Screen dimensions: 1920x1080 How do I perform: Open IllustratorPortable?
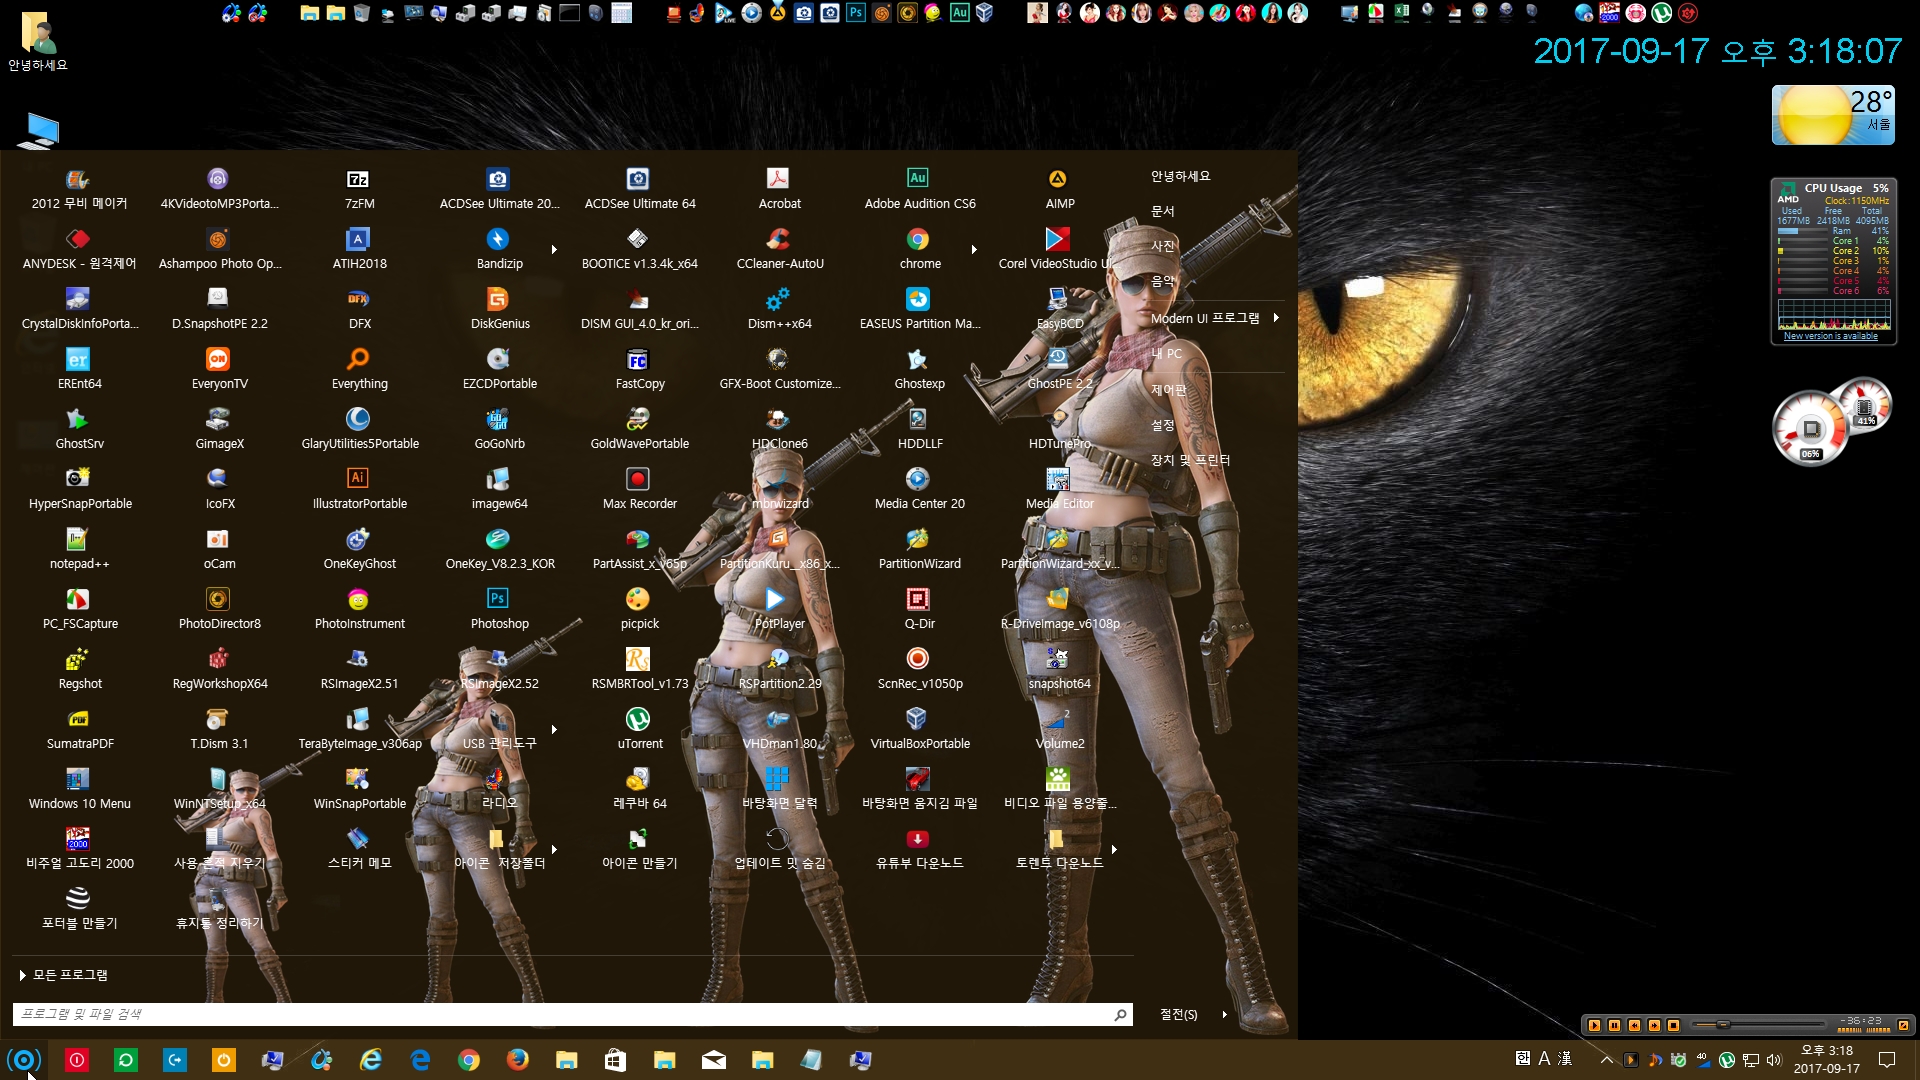tap(359, 489)
